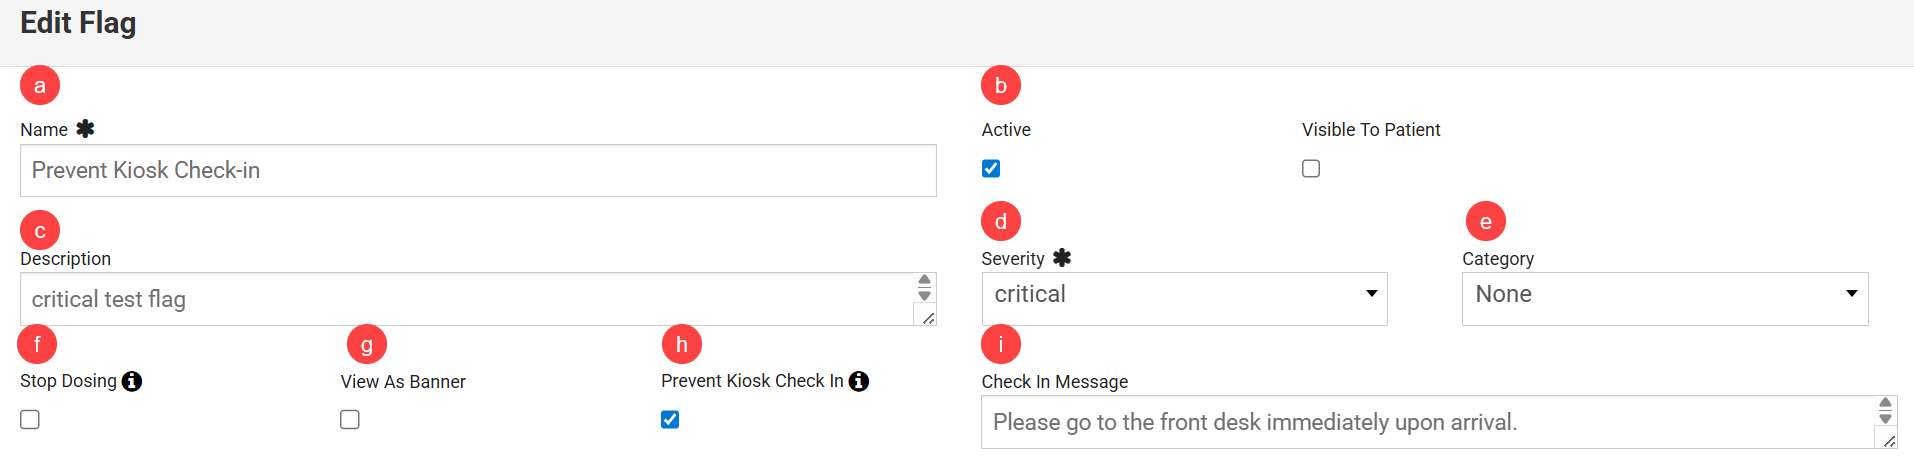Enable the View As Banner checkbox

click(x=350, y=420)
